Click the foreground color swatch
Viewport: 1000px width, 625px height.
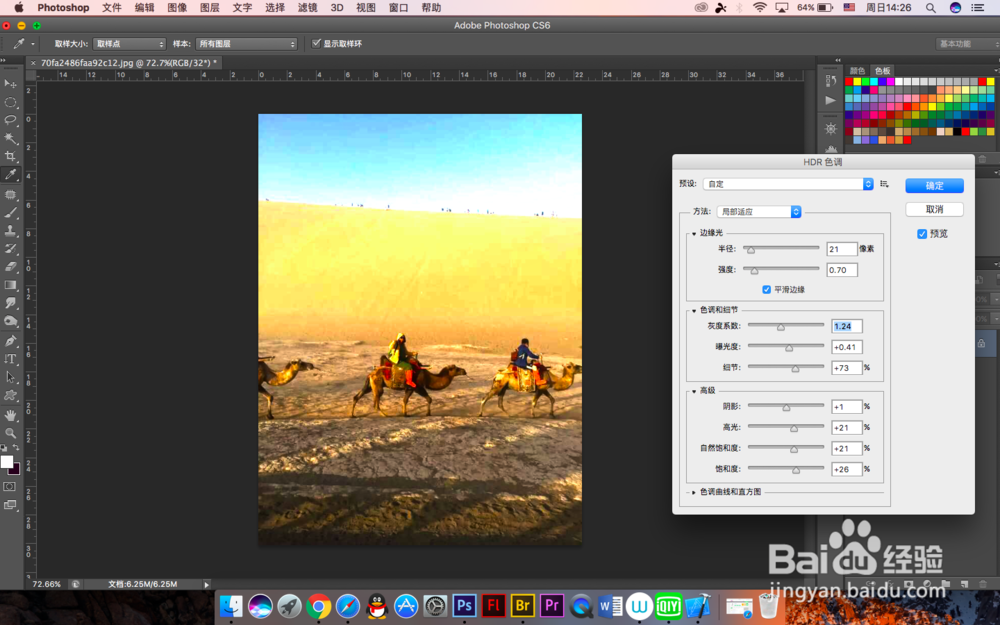pos(6,461)
